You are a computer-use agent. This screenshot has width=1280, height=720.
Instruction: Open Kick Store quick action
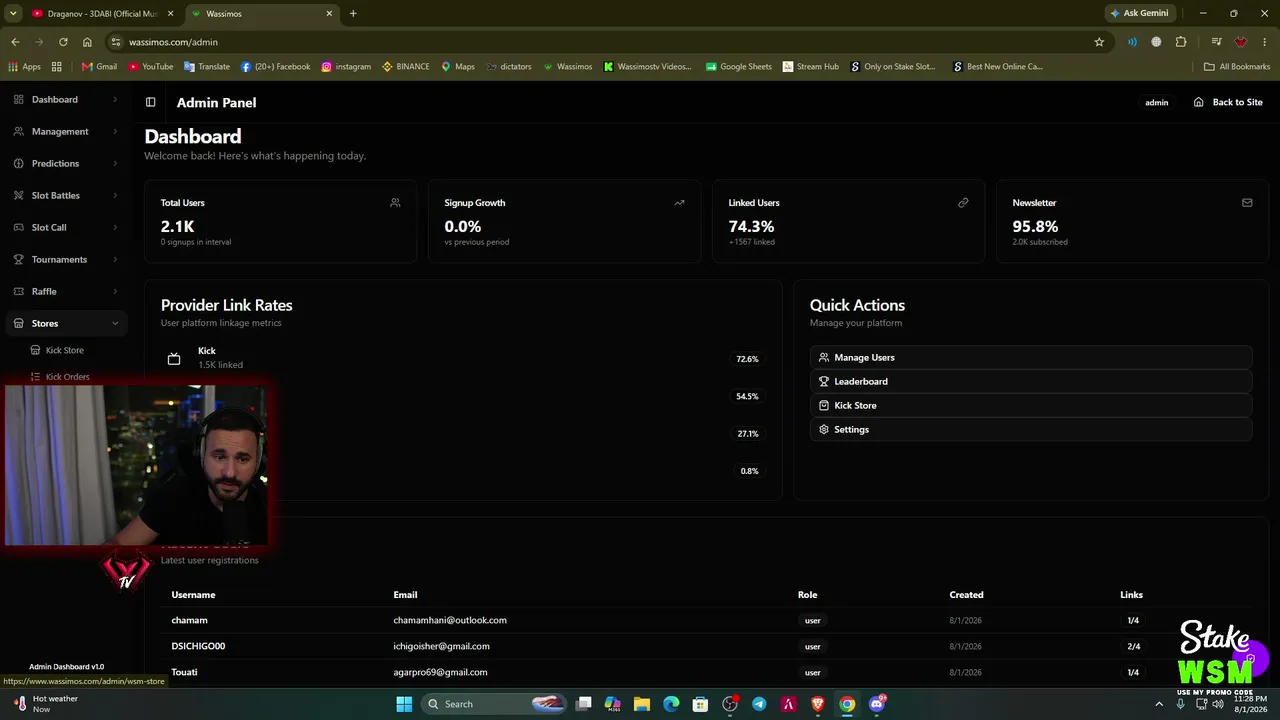(x=1031, y=405)
